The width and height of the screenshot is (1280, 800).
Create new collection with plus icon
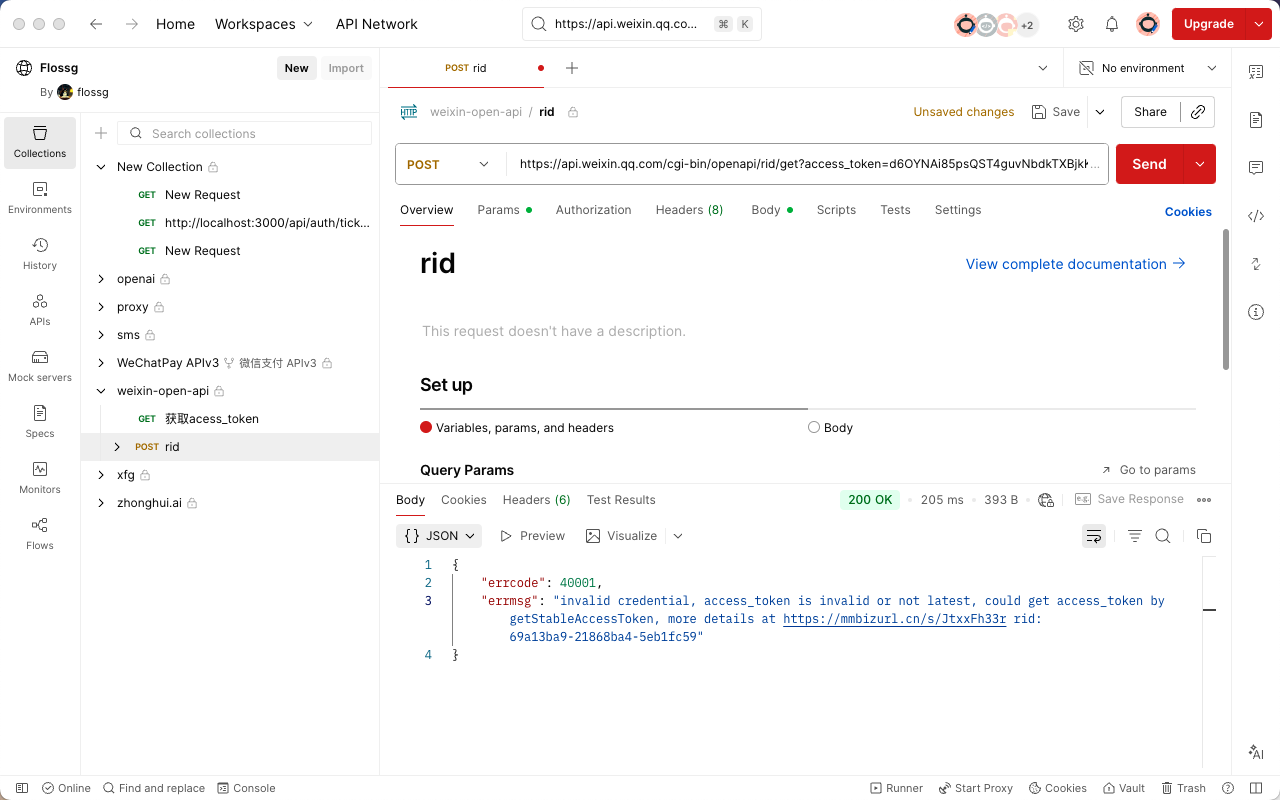coord(101,133)
